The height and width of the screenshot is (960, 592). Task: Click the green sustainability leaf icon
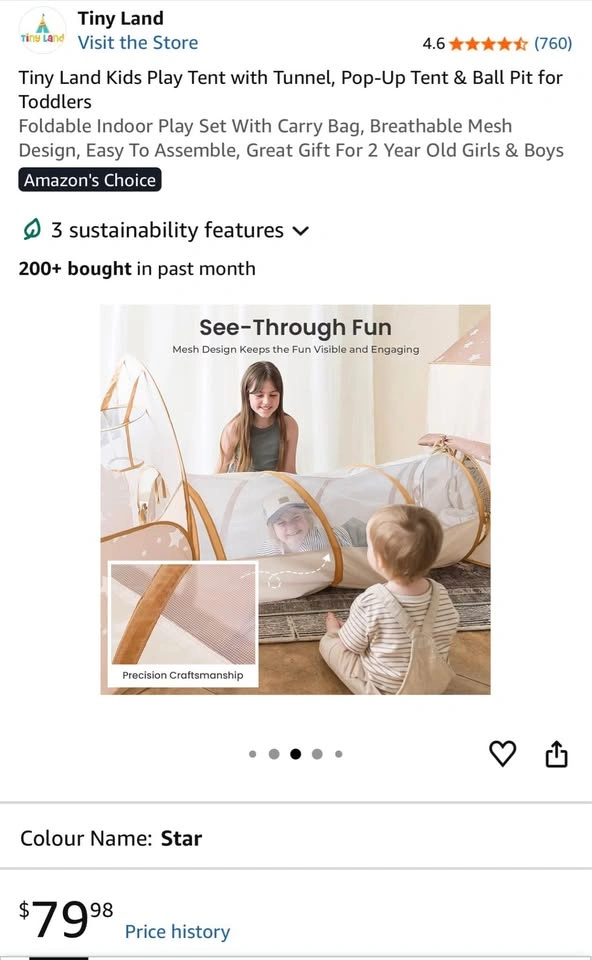32,230
